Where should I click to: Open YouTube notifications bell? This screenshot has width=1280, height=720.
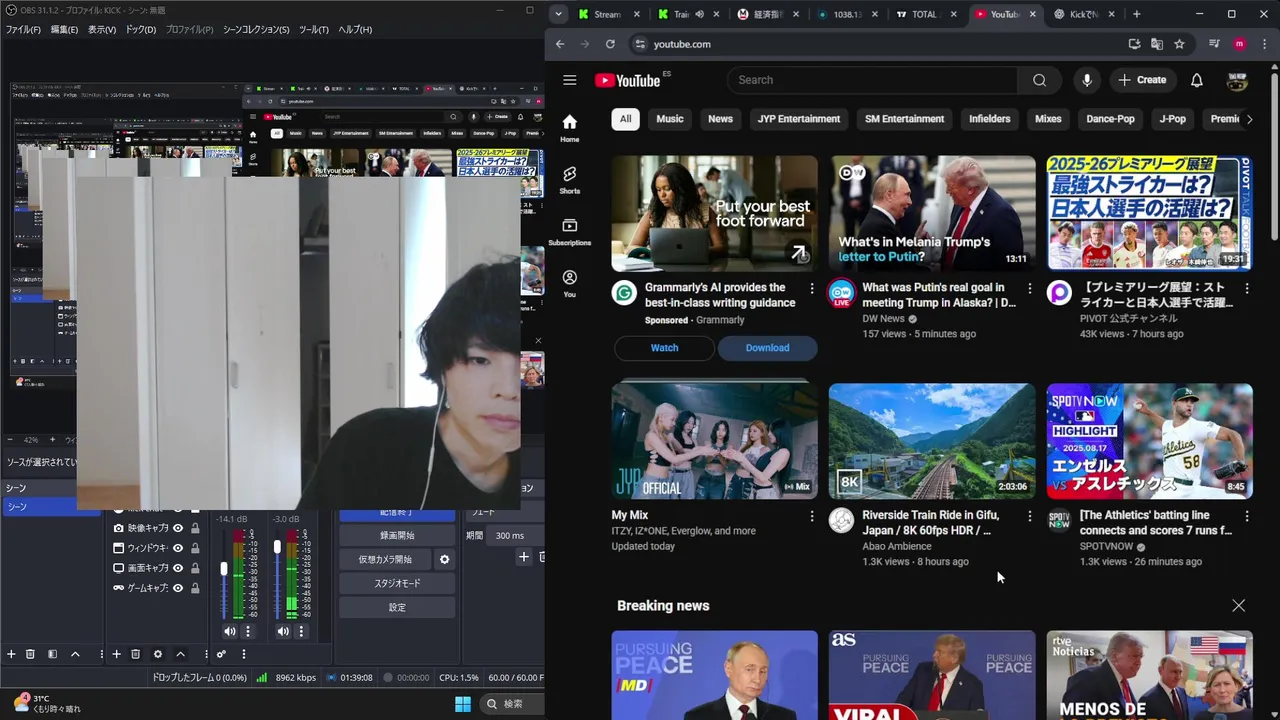[1197, 80]
